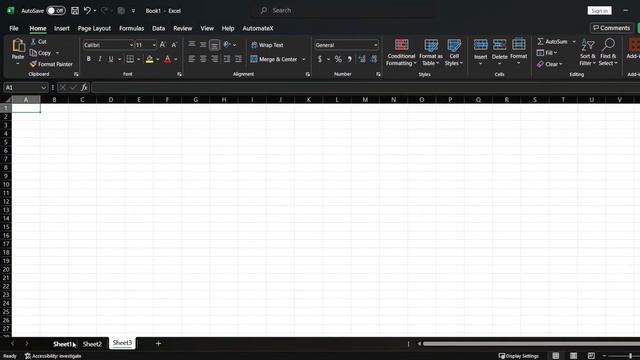Open the Format cells menu
Screen dimensions: 640x360
pos(518,52)
